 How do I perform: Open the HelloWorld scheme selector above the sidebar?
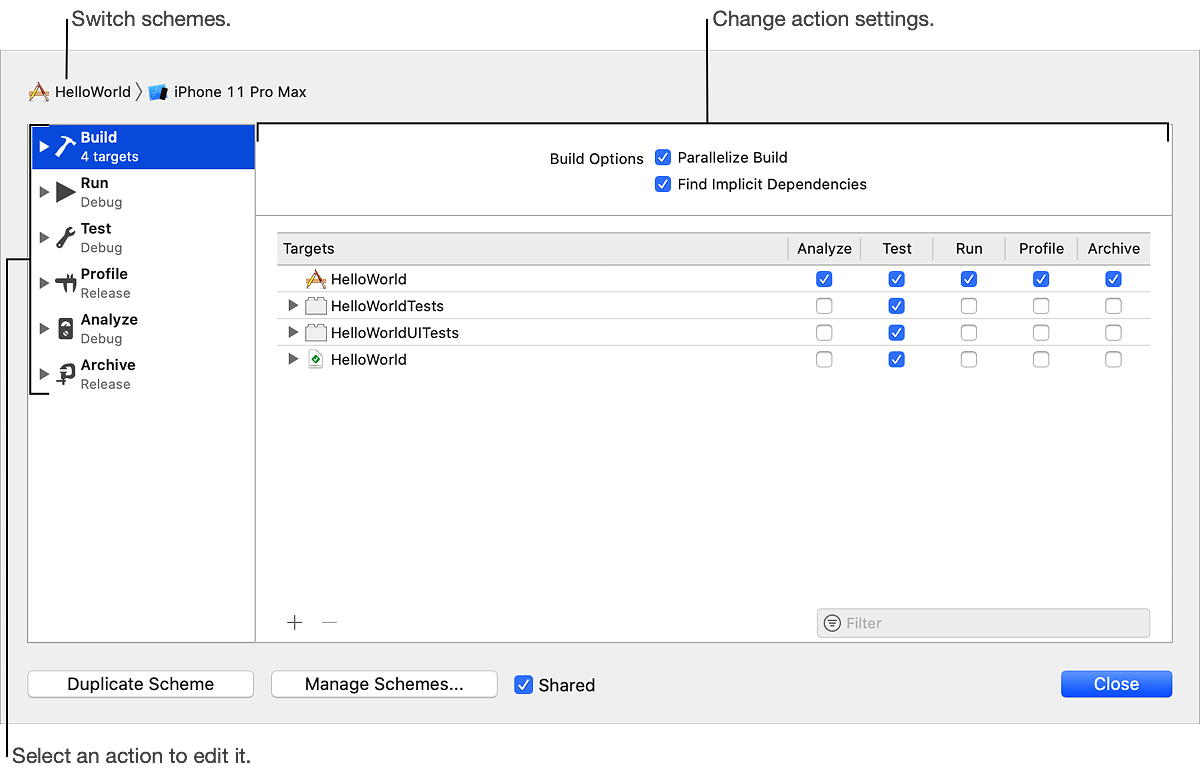80,92
